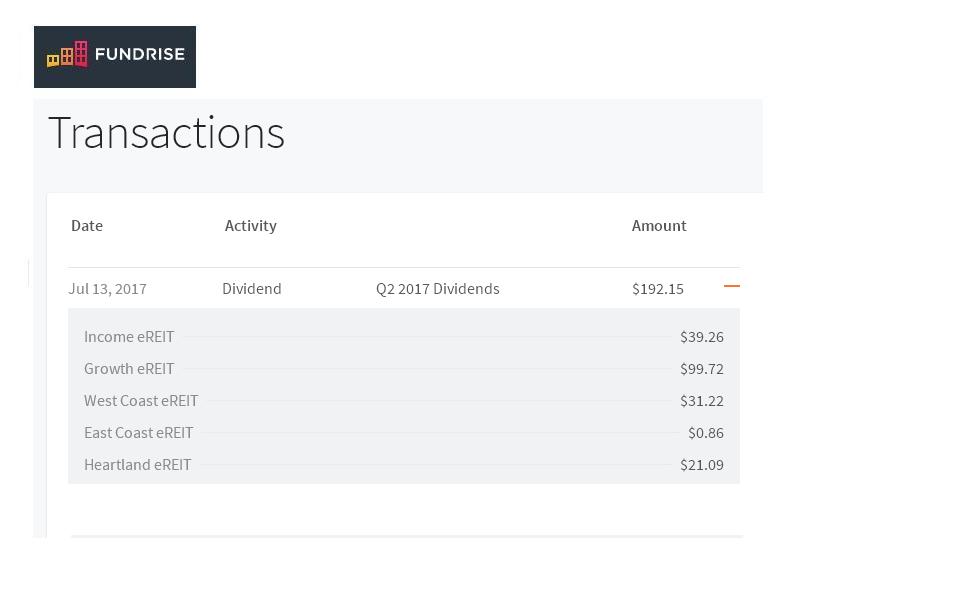Click the $192.15 total amount
Screen dimensions: 958x600
coord(657,289)
